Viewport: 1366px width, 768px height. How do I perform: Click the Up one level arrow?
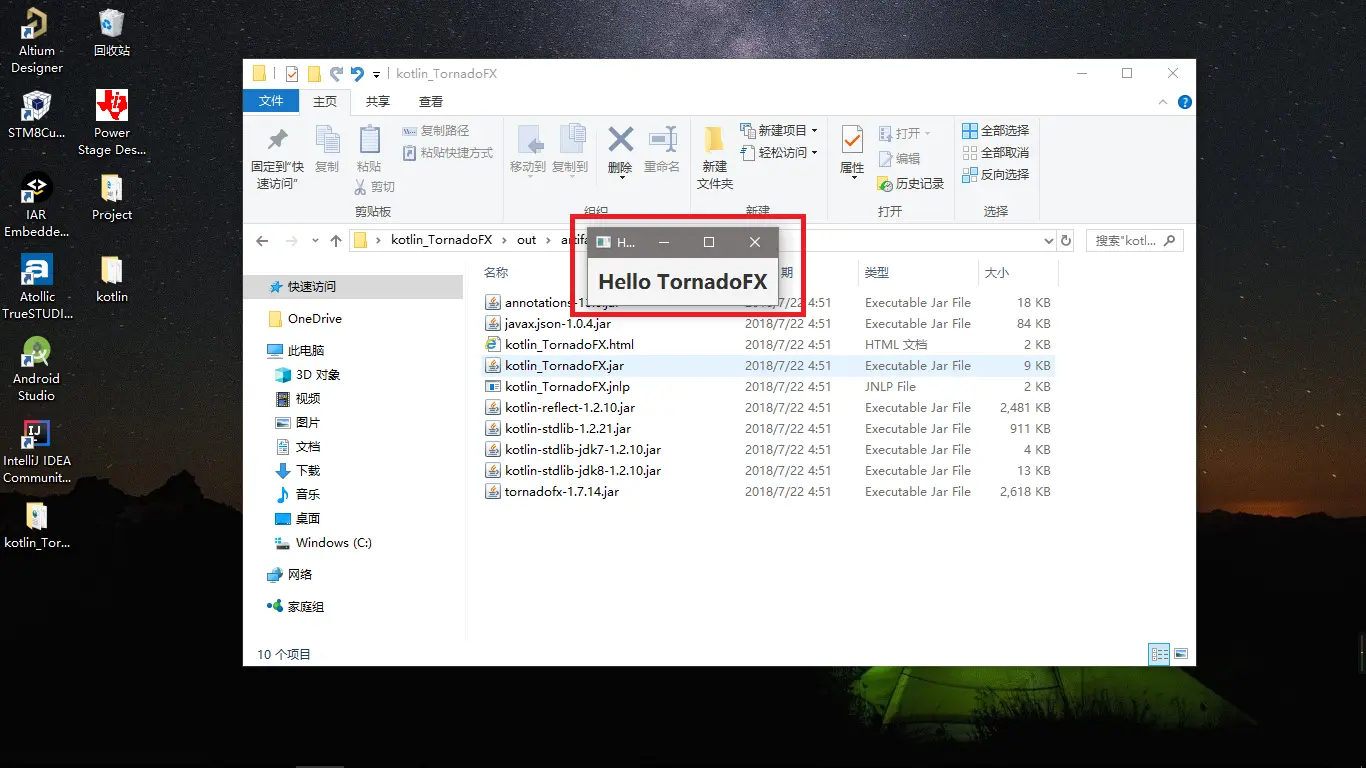pos(336,241)
